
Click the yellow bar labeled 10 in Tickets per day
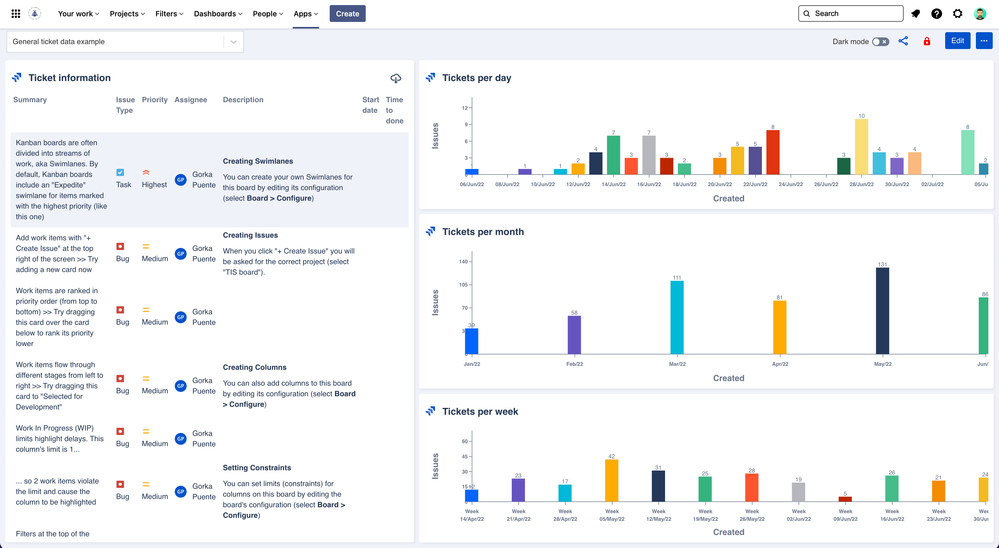[x=861, y=147]
